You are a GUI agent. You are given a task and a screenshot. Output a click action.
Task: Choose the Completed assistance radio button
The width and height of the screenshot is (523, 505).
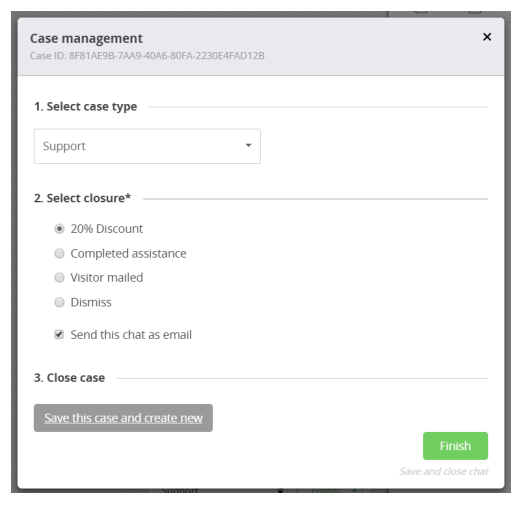59,254
